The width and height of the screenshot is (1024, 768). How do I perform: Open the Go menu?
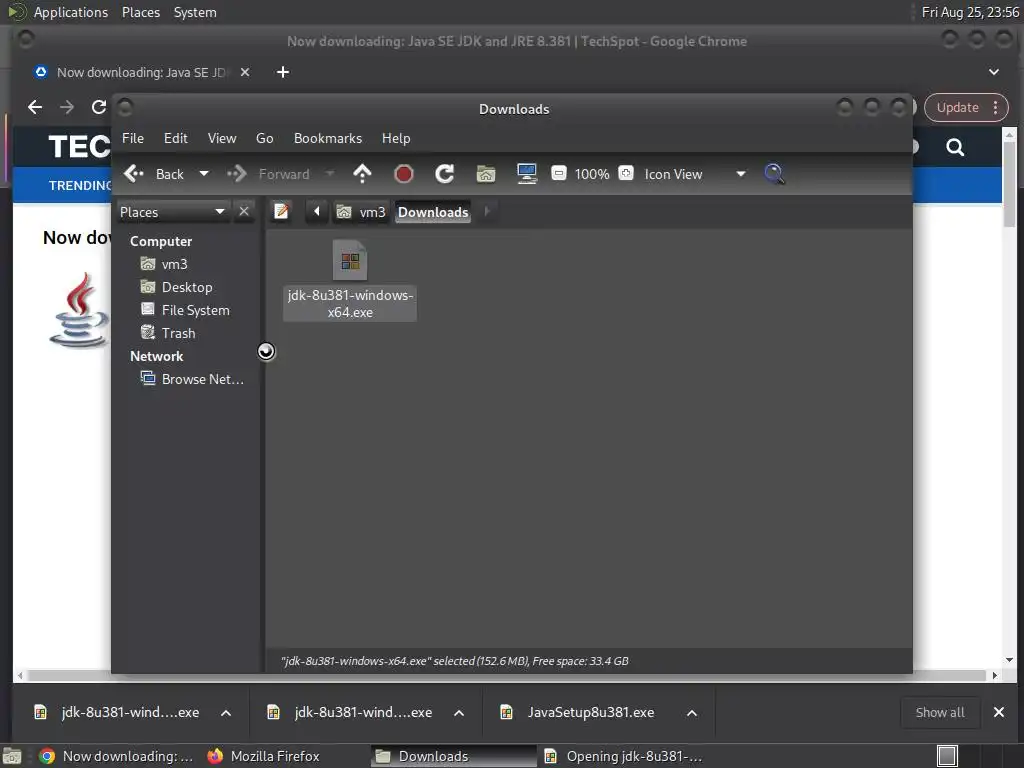264,138
